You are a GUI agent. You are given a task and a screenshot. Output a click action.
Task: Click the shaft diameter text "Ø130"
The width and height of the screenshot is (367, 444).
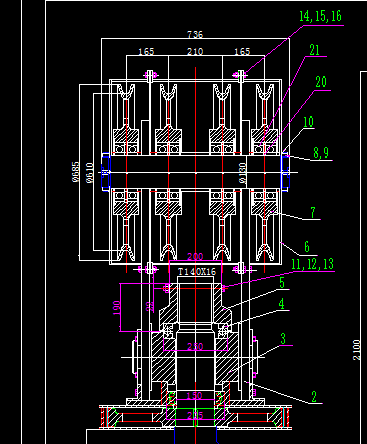[243, 173]
